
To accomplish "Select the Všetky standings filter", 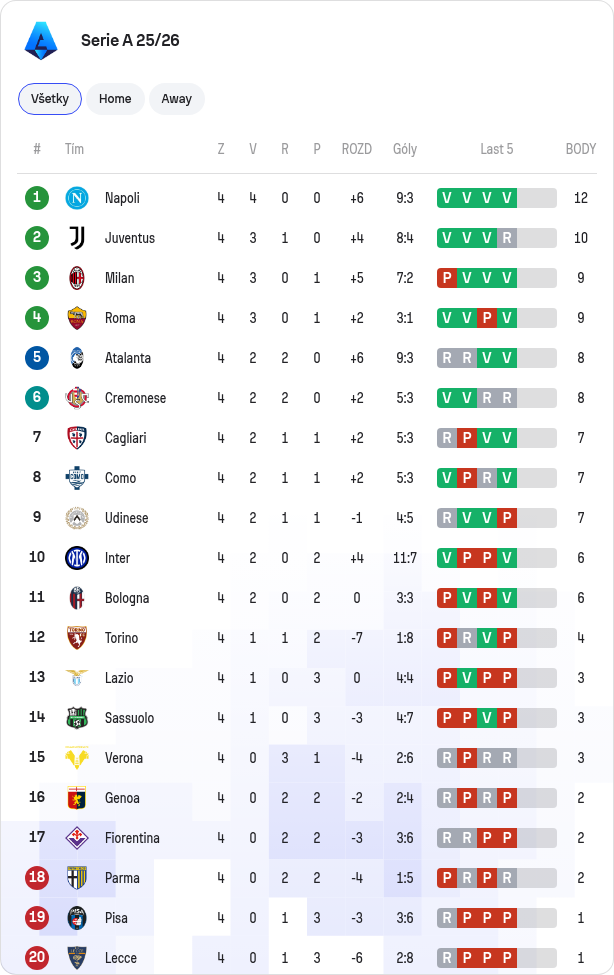I will click(x=50, y=99).
